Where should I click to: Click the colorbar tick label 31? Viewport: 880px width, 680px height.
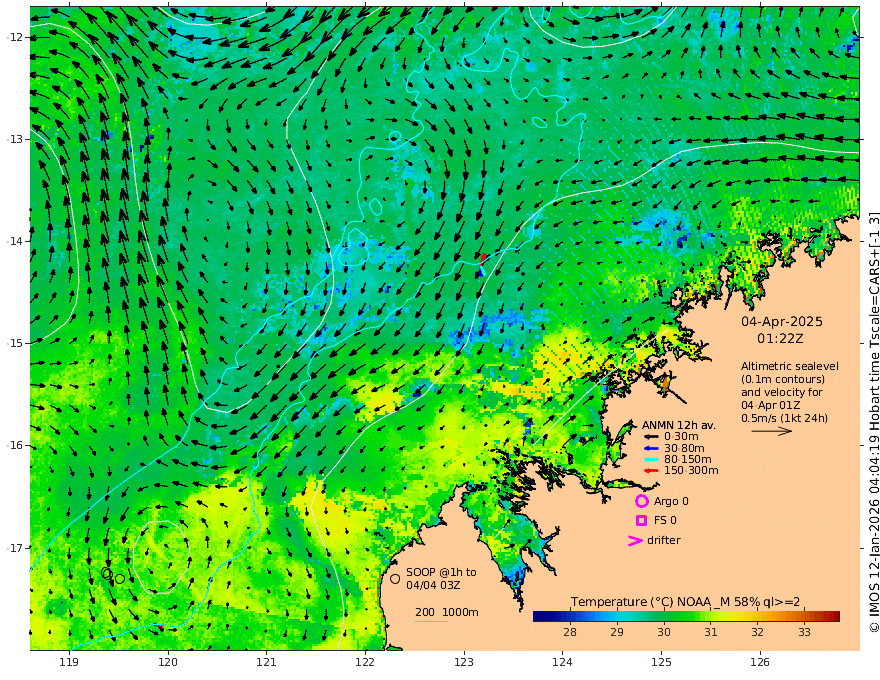click(x=711, y=632)
